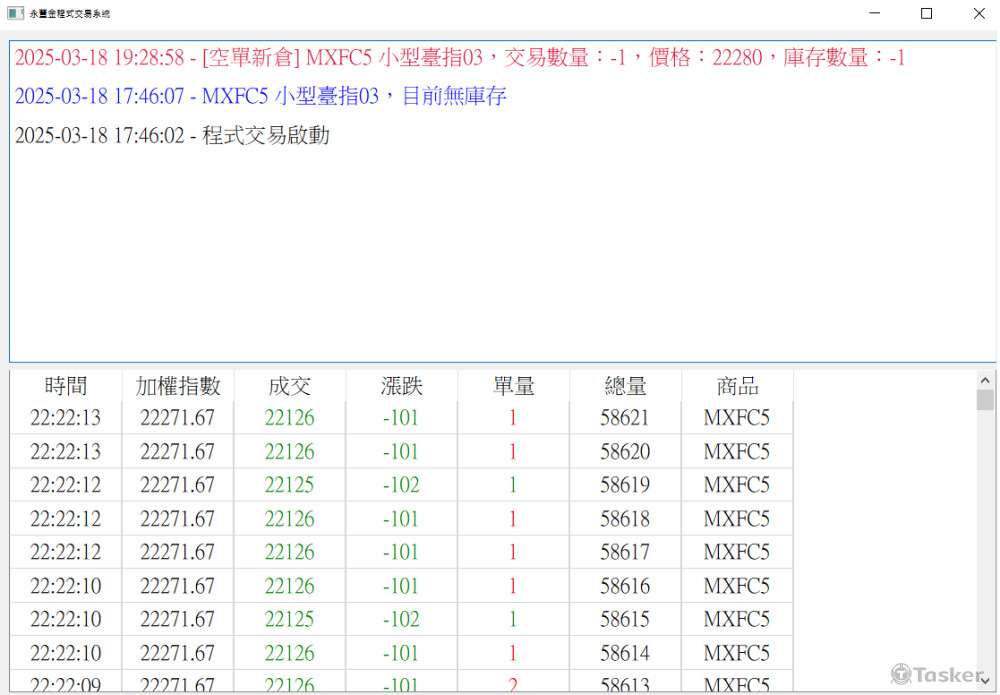
Task: Select the 成交 column header
Action: [x=290, y=386]
